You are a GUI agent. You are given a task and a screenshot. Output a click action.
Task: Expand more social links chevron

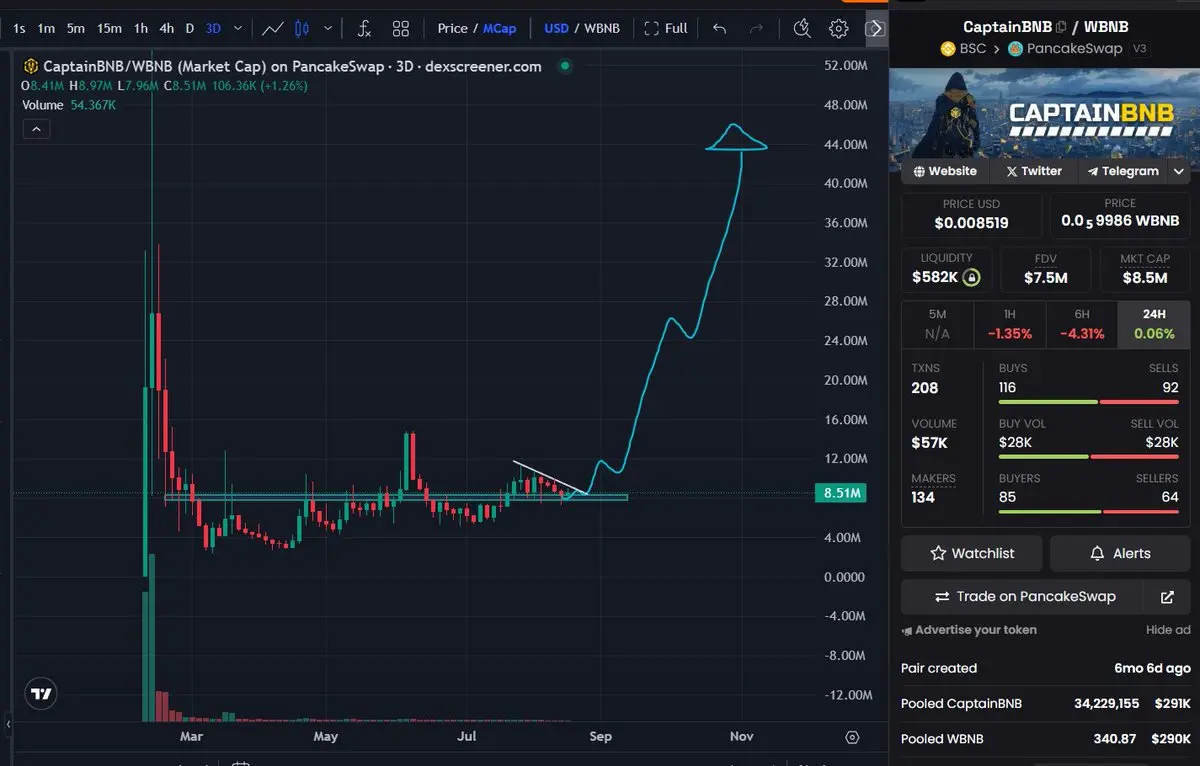coord(1179,171)
